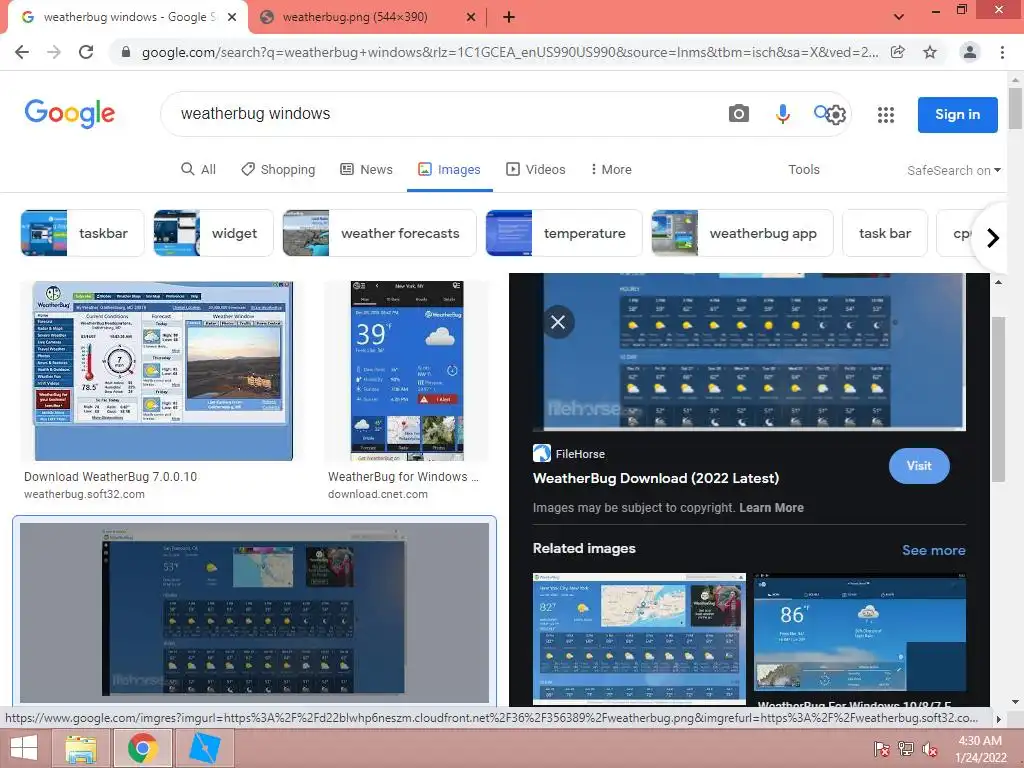
Task: Click the magnifier search button
Action: [x=821, y=112]
